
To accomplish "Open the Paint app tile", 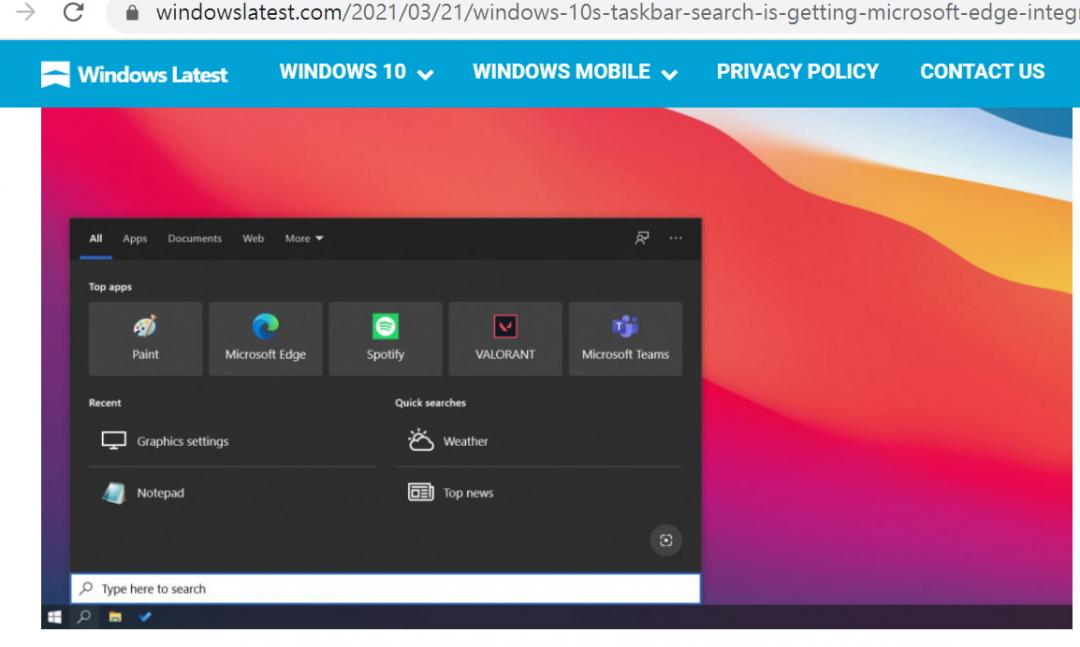I will pyautogui.click(x=145, y=338).
